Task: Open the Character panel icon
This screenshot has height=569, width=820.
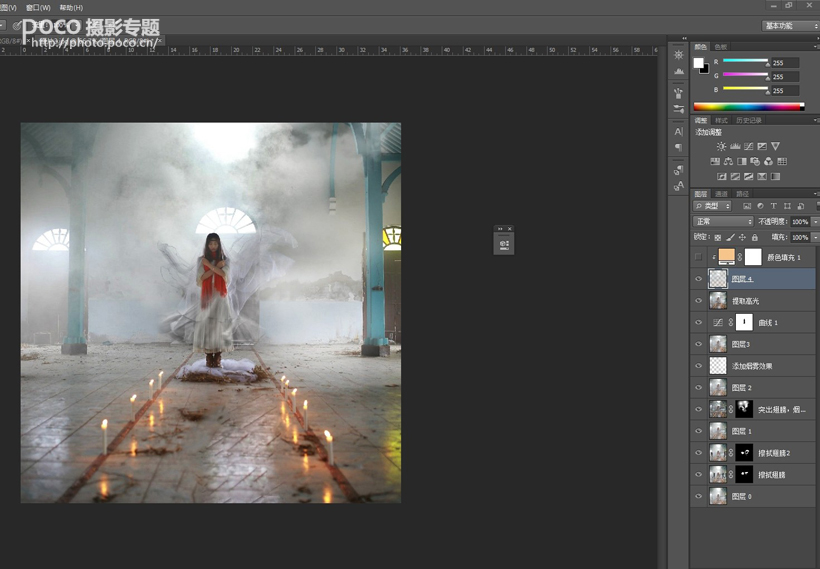Action: point(679,132)
